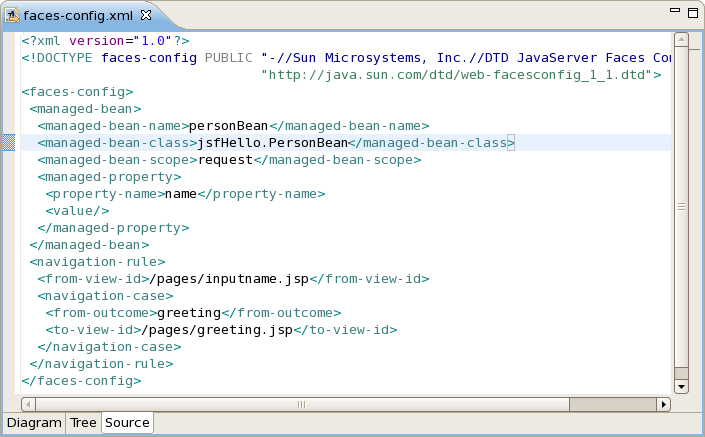Click the horizontal scrollbar thumb
This screenshot has width=705, height=437.
pyautogui.click(x=302, y=404)
